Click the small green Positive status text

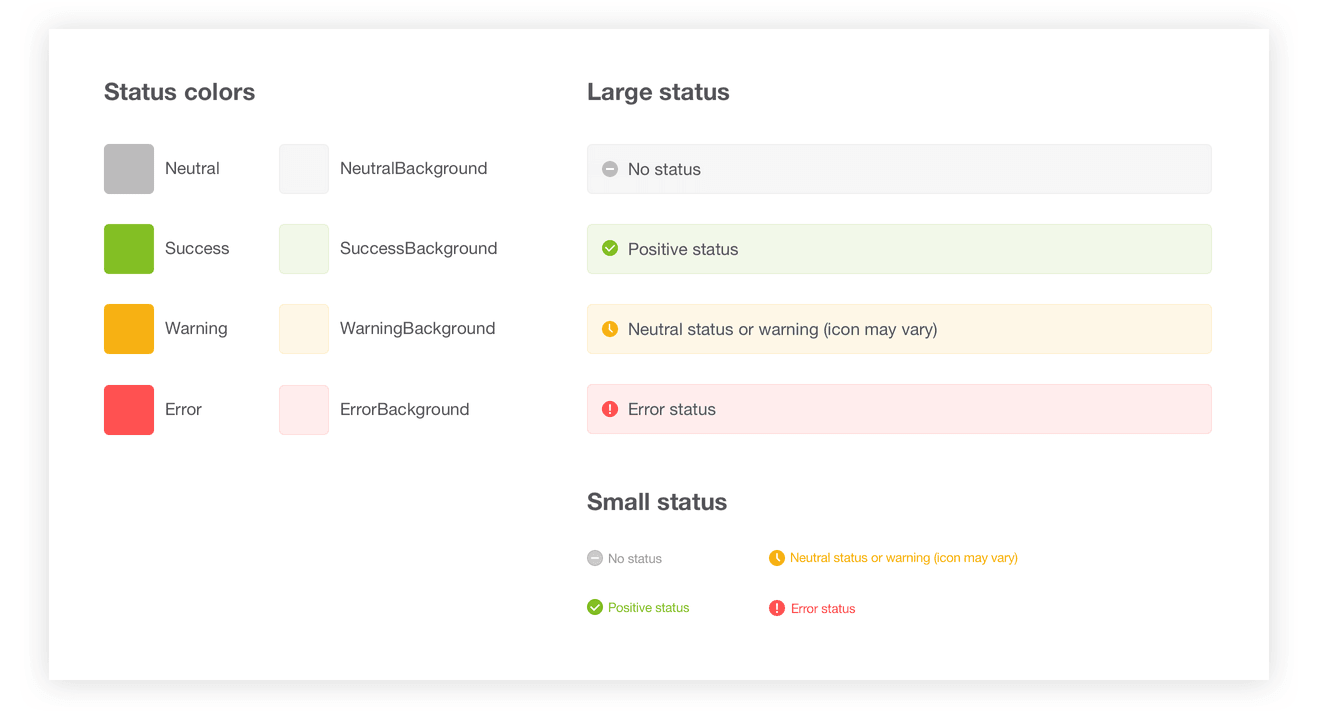(x=648, y=608)
